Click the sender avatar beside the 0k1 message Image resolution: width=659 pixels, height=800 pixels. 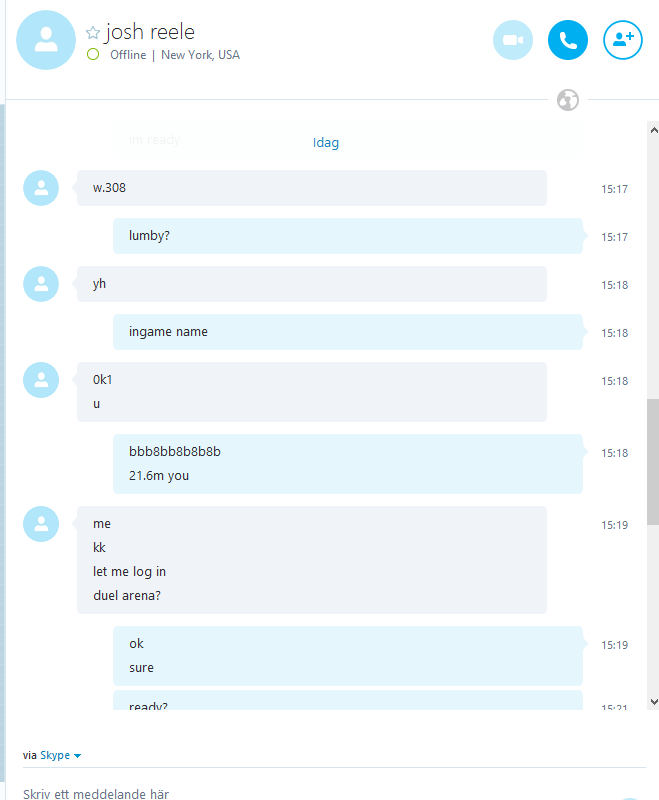[x=41, y=380]
